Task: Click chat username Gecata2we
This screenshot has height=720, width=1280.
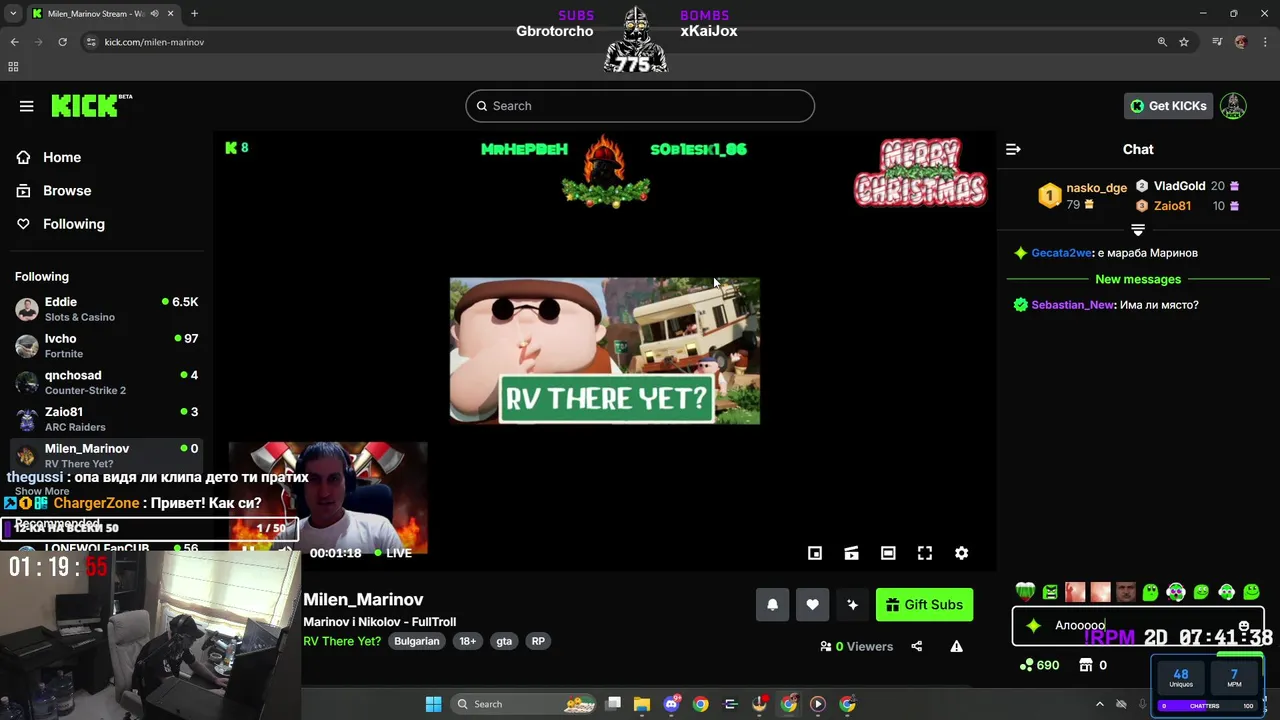Action: coord(1061,253)
